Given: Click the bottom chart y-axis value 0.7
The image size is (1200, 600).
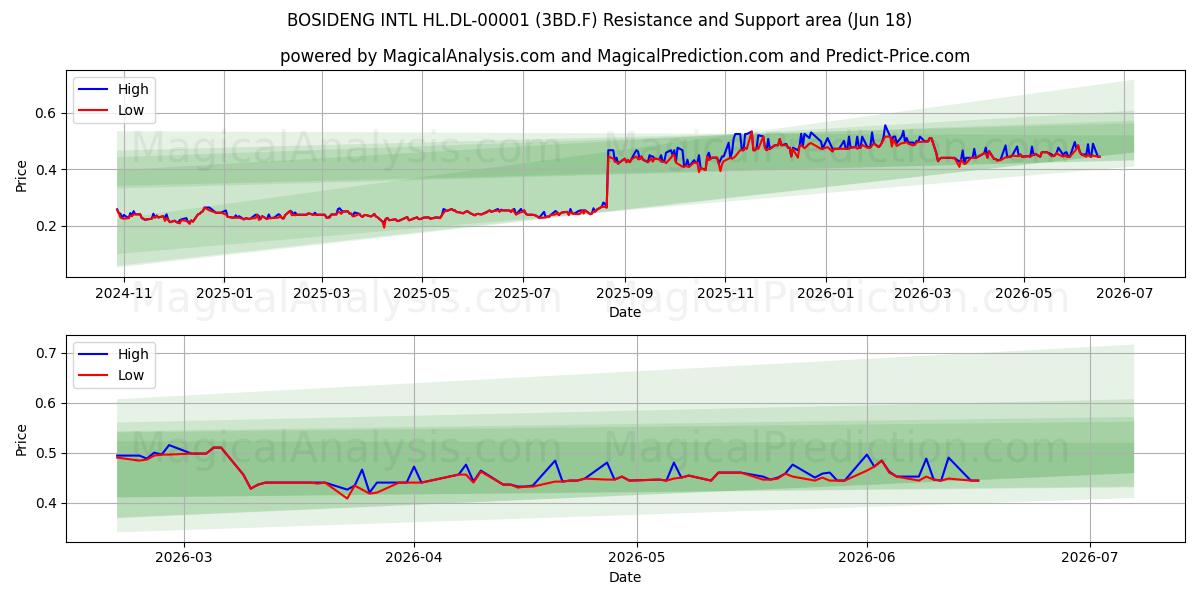Looking at the screenshot, I should click(48, 353).
